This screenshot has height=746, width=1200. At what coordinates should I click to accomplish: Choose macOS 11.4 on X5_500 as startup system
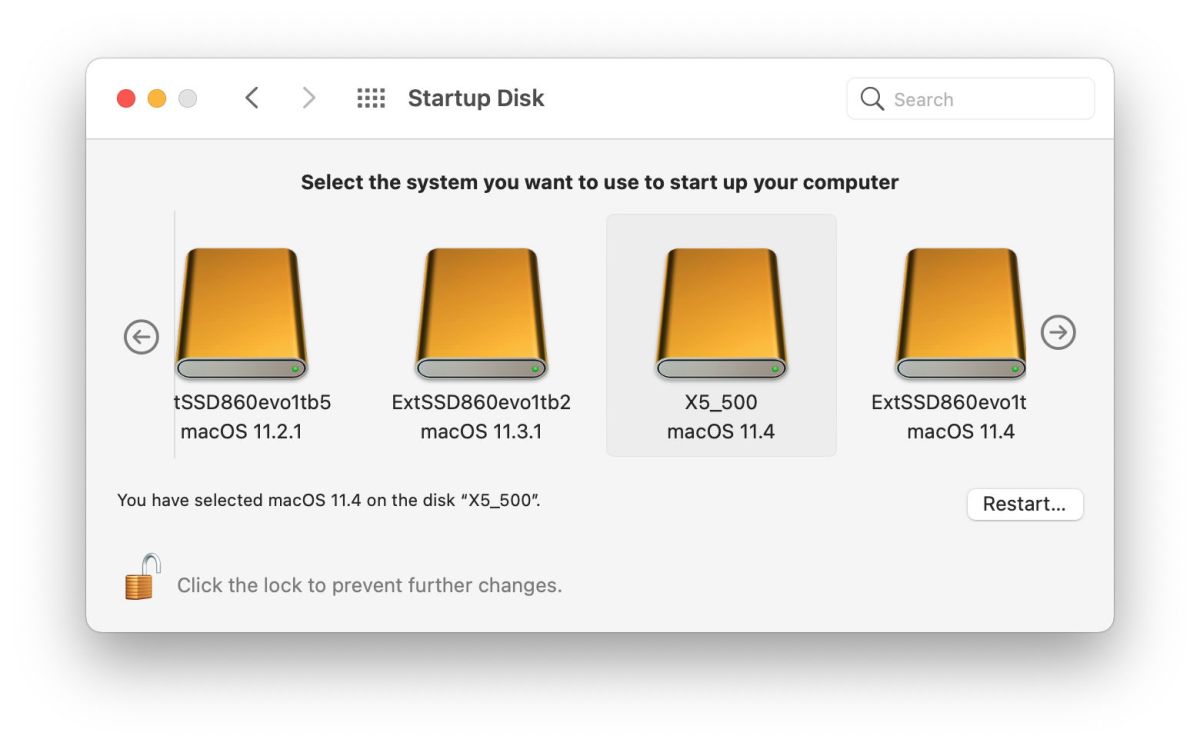coord(721,313)
